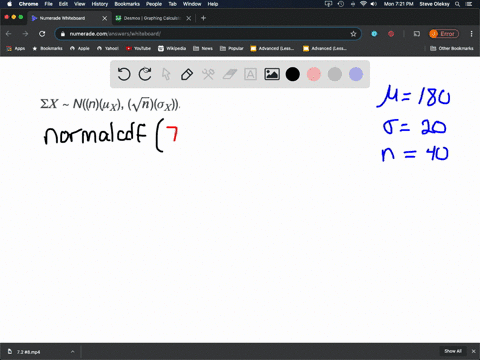Click the numerade.com address bar
Image resolution: width=480 pixels, height=360 pixels.
[208, 34]
